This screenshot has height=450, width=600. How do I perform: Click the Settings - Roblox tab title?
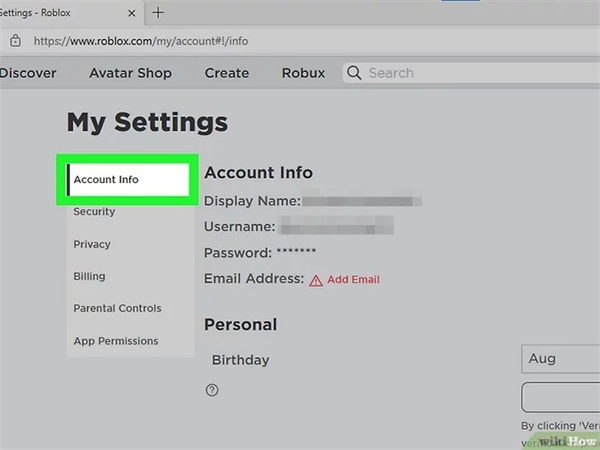35,13
